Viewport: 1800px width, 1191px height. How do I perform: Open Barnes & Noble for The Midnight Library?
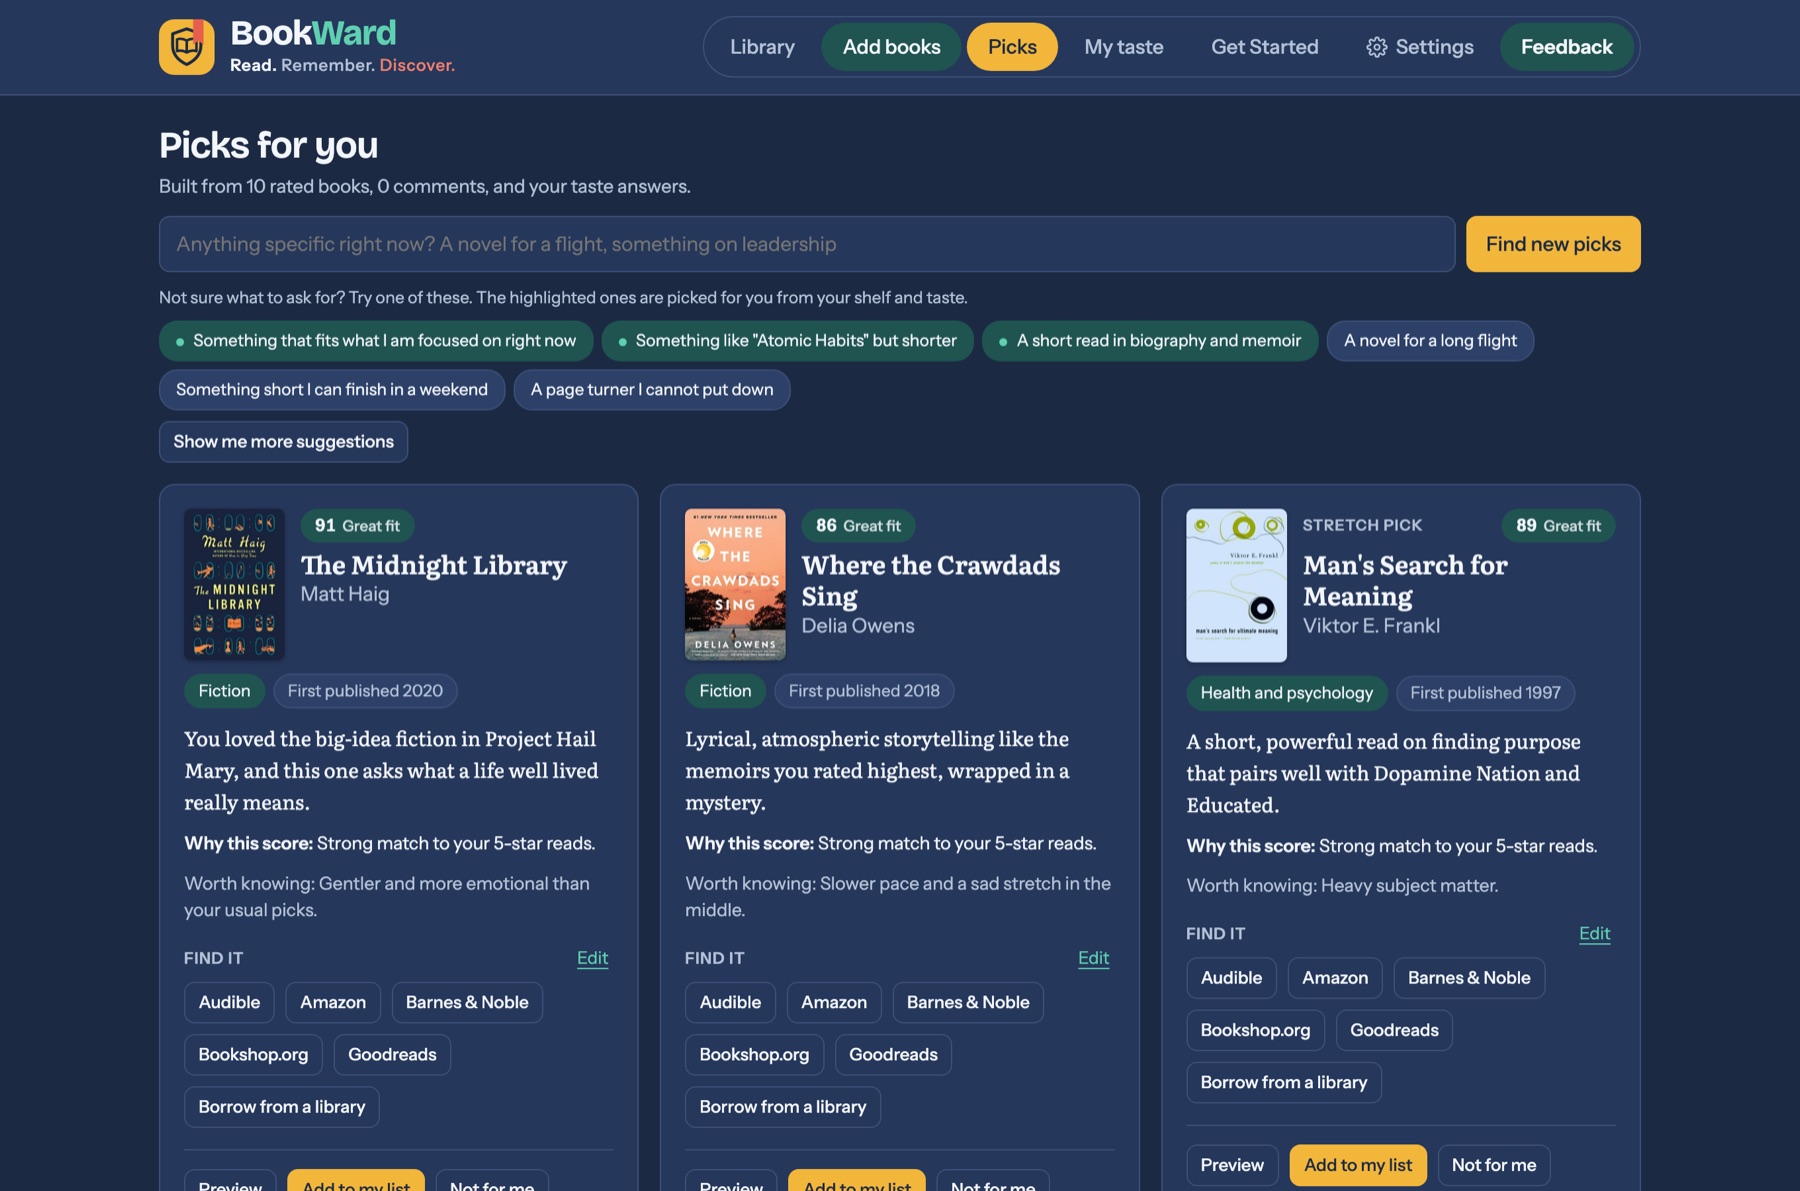click(467, 1002)
